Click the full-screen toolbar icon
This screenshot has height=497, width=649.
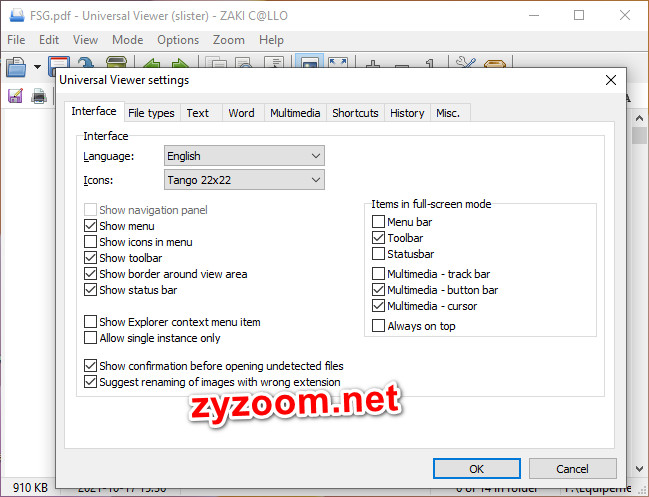click(338, 62)
